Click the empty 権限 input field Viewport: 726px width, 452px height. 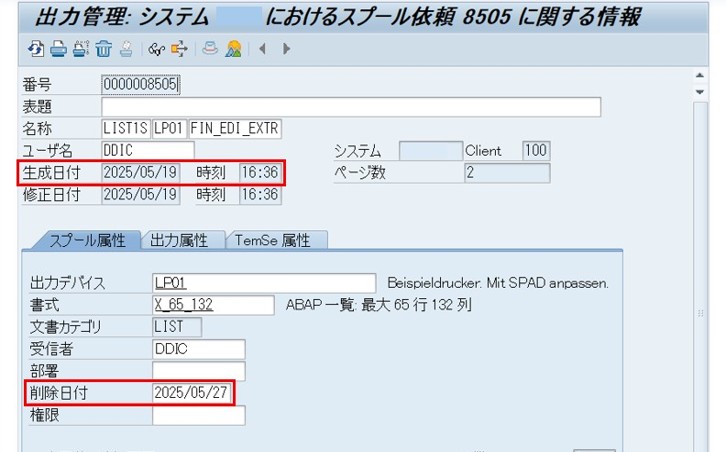point(199,415)
